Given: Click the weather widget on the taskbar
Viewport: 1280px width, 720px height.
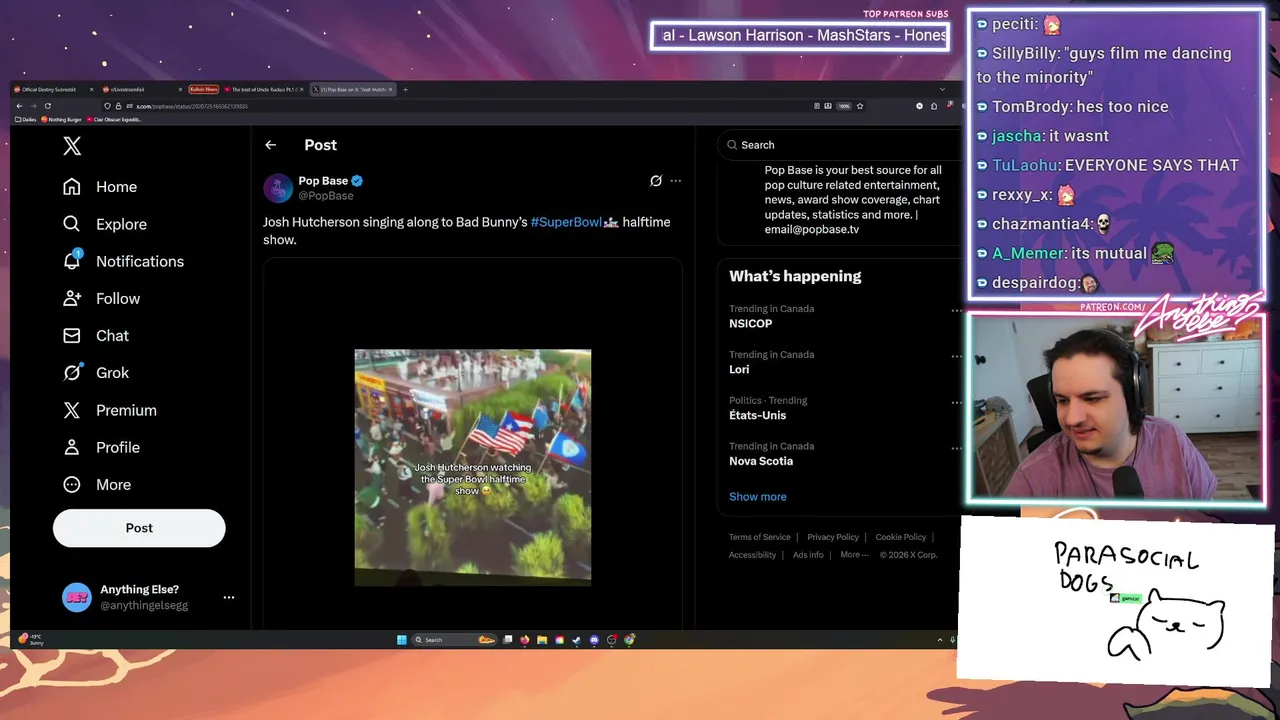Looking at the screenshot, I should coord(32,639).
